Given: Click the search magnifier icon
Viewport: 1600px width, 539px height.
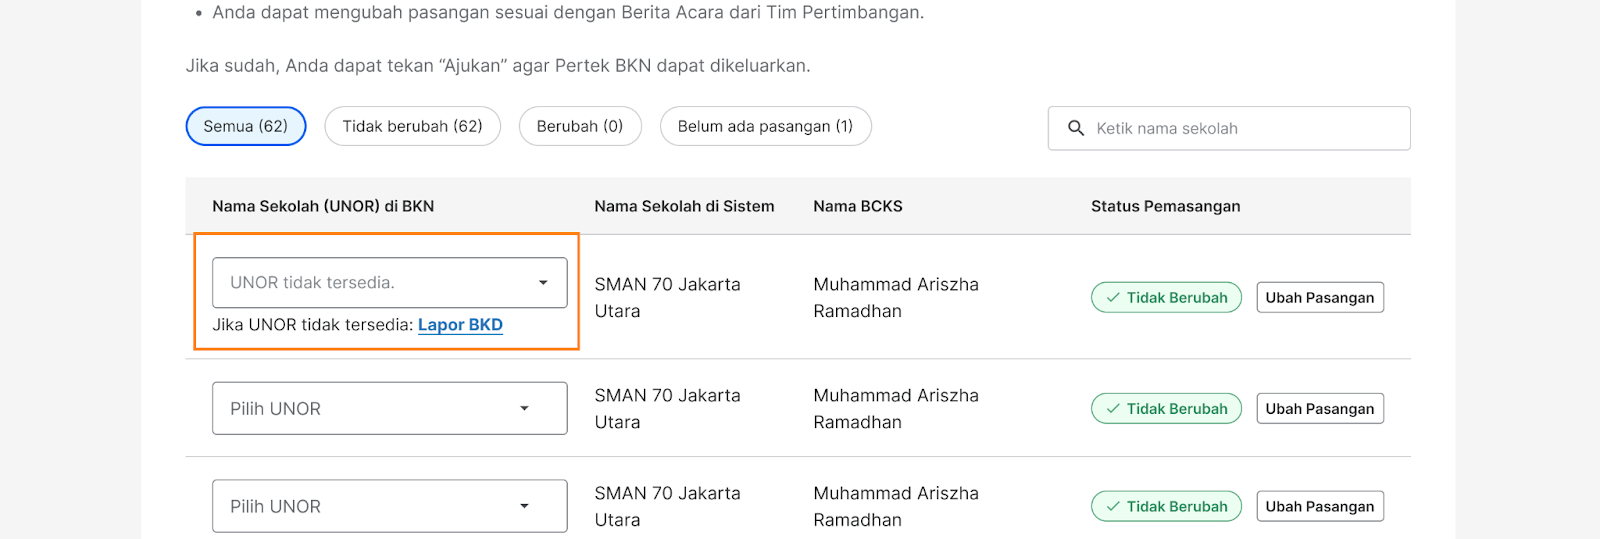Looking at the screenshot, I should pyautogui.click(x=1076, y=128).
